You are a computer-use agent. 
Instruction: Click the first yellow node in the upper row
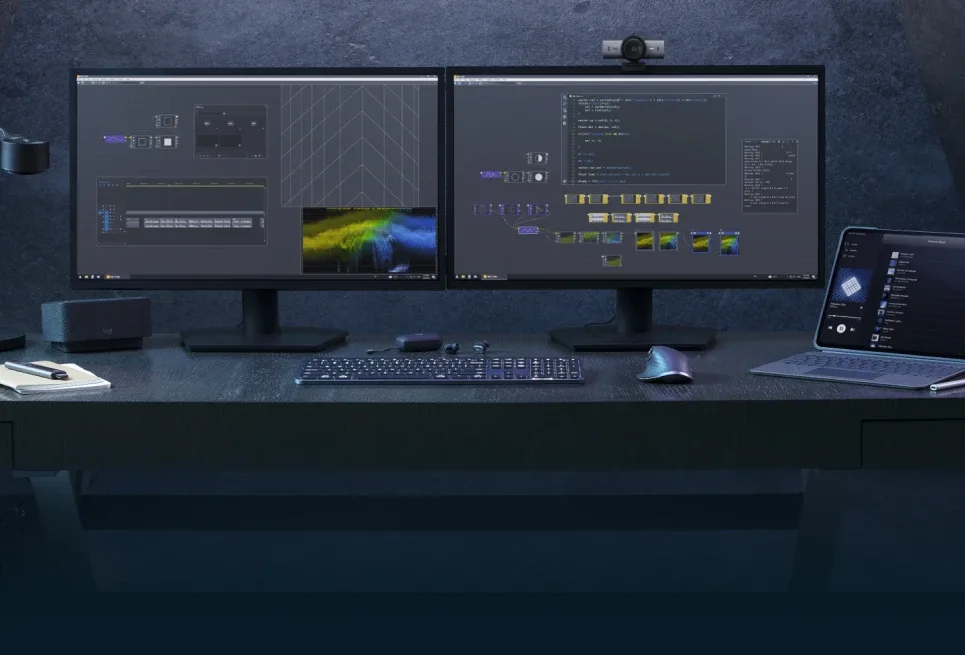pos(573,199)
